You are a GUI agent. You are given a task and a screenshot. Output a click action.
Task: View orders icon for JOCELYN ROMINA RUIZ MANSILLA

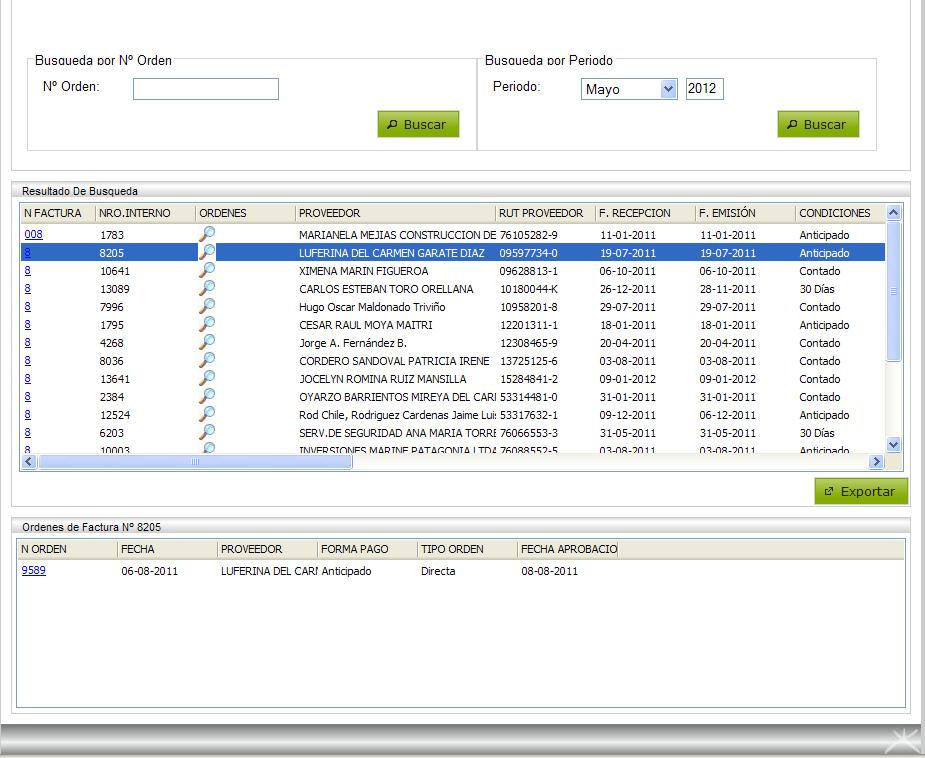point(207,378)
